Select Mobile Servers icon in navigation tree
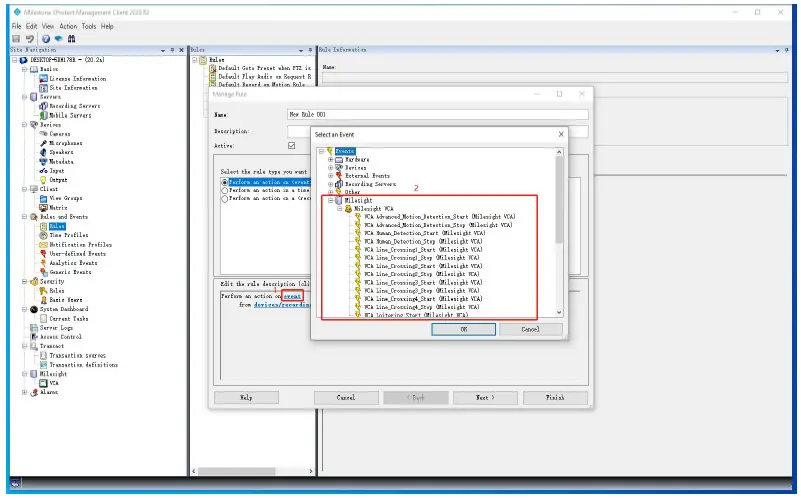 click(x=43, y=115)
